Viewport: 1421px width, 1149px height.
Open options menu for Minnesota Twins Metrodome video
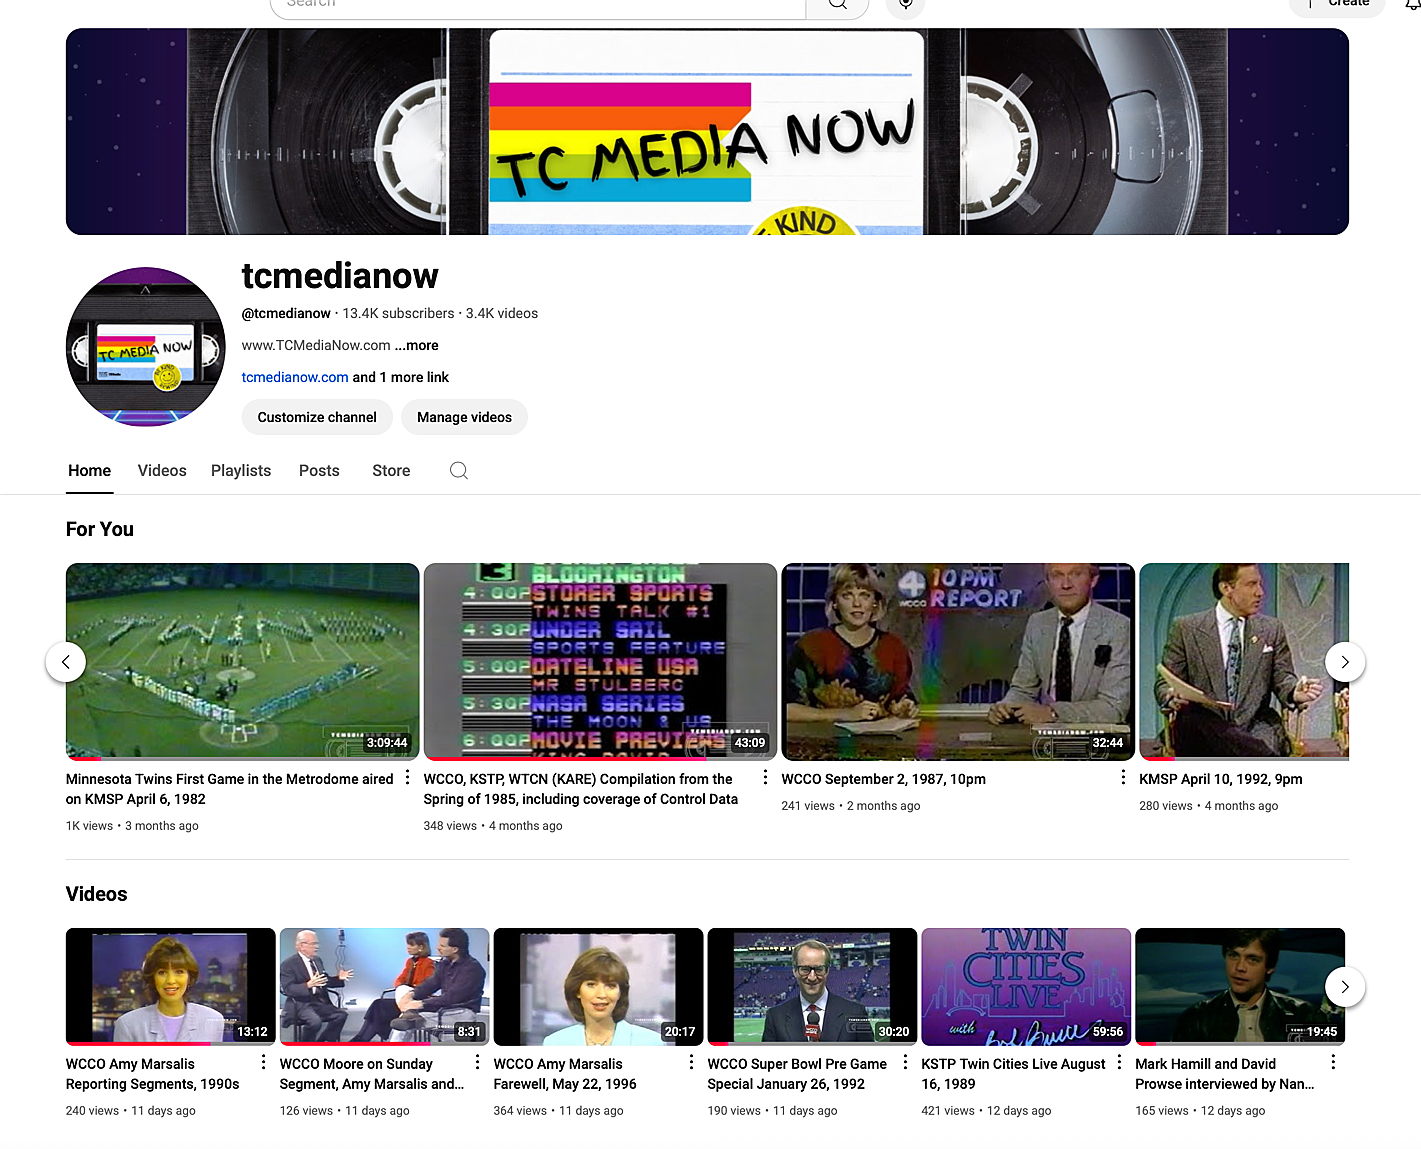click(407, 778)
